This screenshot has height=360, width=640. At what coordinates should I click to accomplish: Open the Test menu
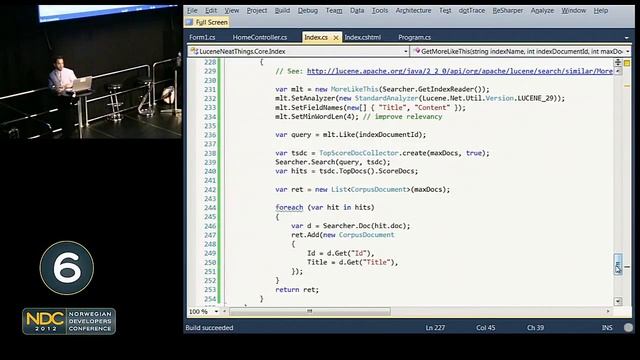(x=445, y=11)
